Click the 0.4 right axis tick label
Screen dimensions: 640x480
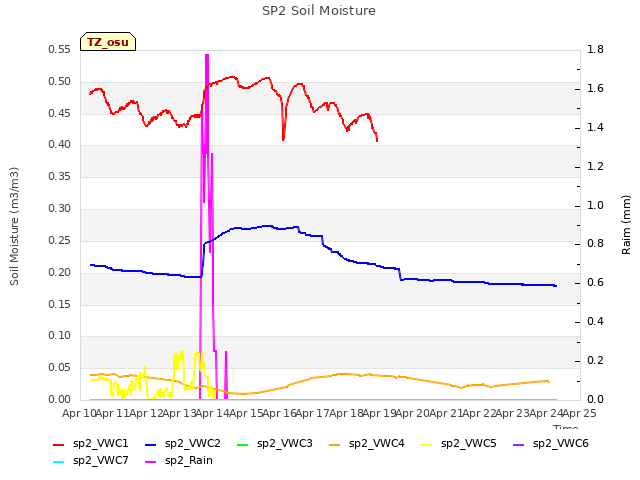(596, 322)
